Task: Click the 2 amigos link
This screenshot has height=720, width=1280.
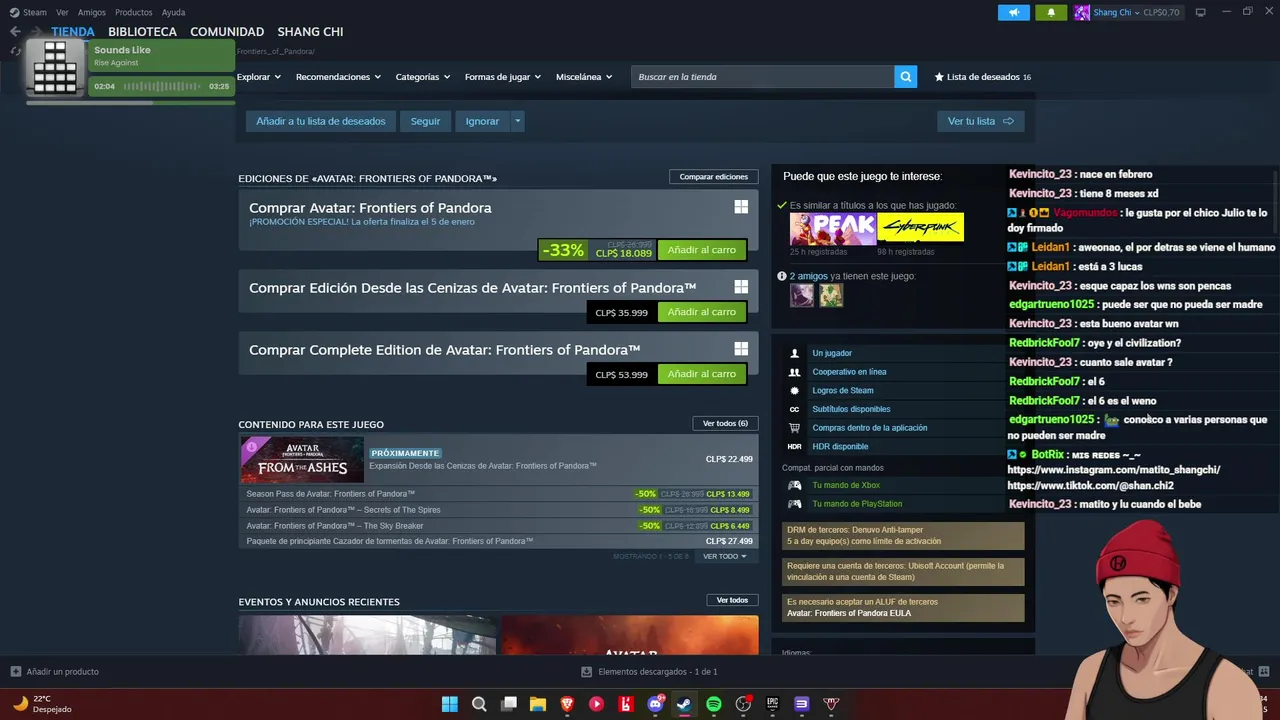Action: click(808, 276)
